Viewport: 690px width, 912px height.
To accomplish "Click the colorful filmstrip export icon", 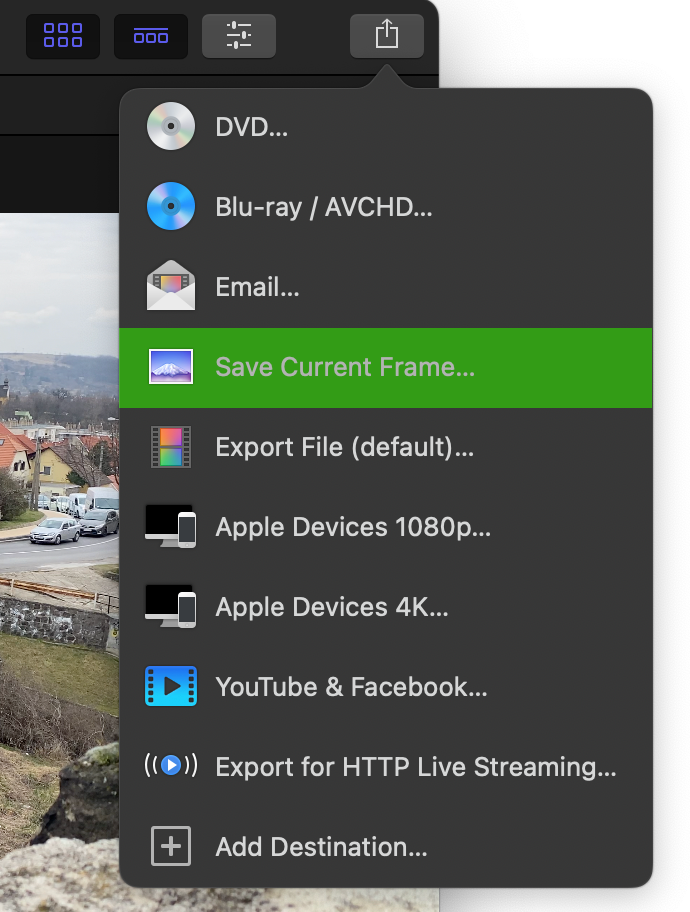I will [x=170, y=447].
